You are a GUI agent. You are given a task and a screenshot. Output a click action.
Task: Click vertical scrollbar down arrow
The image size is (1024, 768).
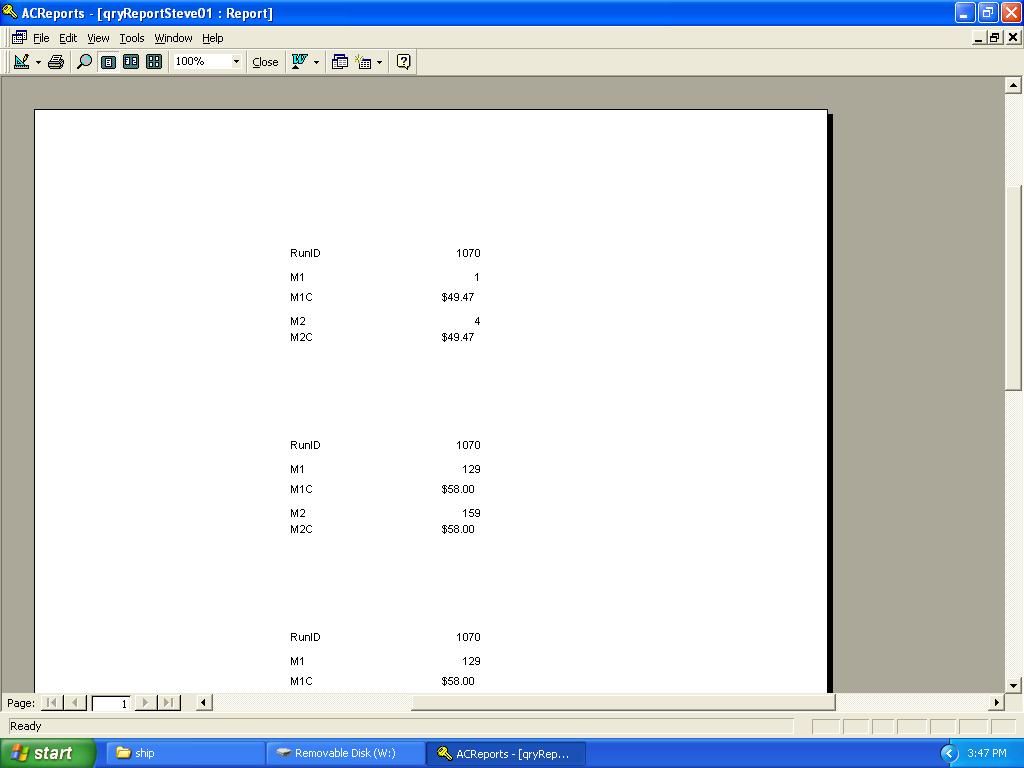(1013, 685)
